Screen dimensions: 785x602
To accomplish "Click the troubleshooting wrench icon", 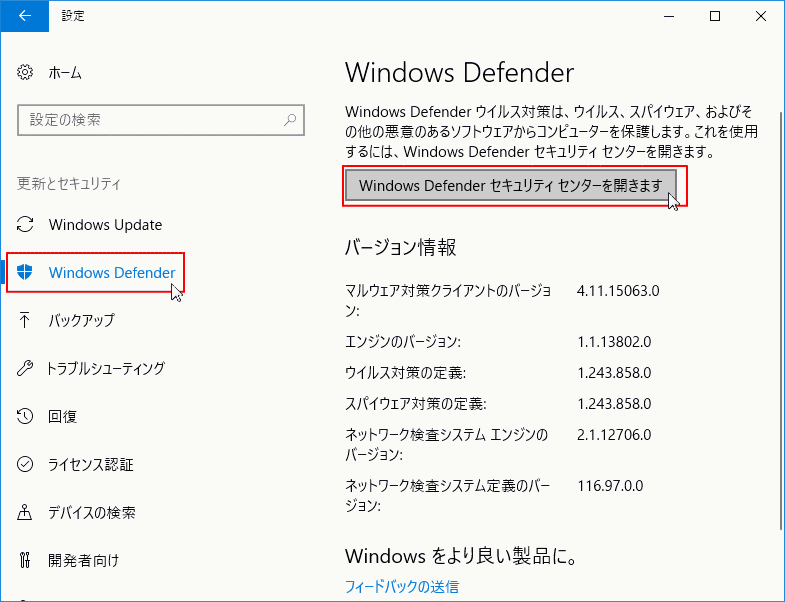I will coord(25,368).
